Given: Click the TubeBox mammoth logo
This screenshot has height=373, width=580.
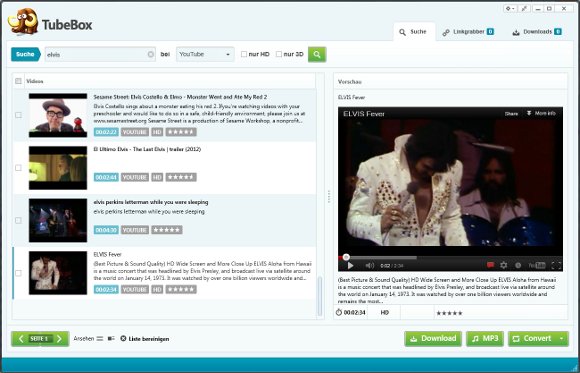Looking at the screenshot, I should 23,21.
